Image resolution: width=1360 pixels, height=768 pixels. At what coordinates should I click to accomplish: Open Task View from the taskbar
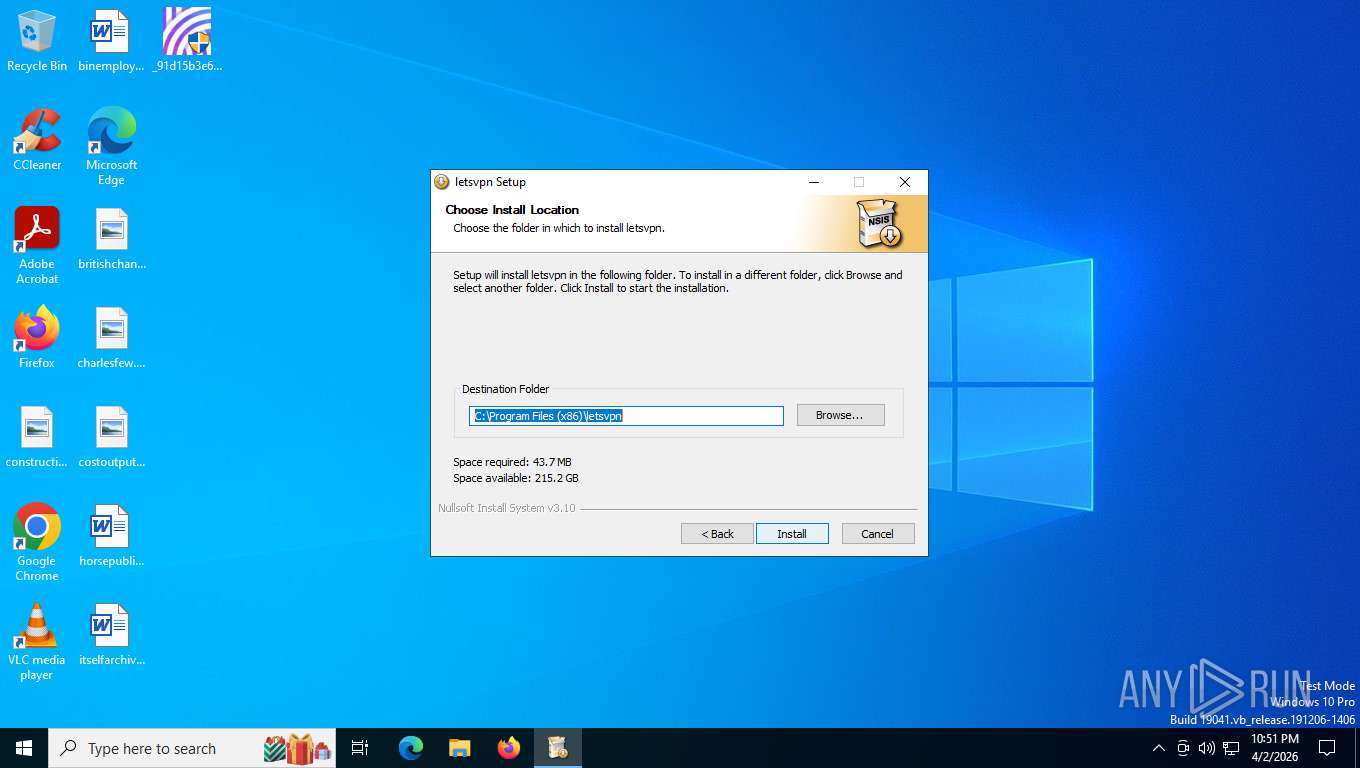point(360,748)
